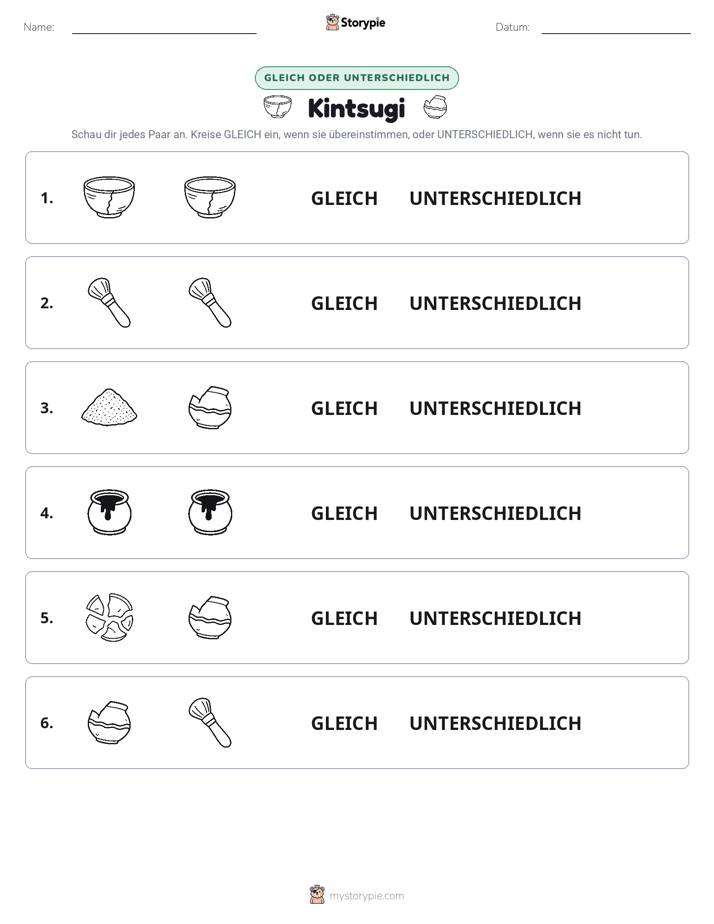Click the right brush icon in row 2

point(210,302)
